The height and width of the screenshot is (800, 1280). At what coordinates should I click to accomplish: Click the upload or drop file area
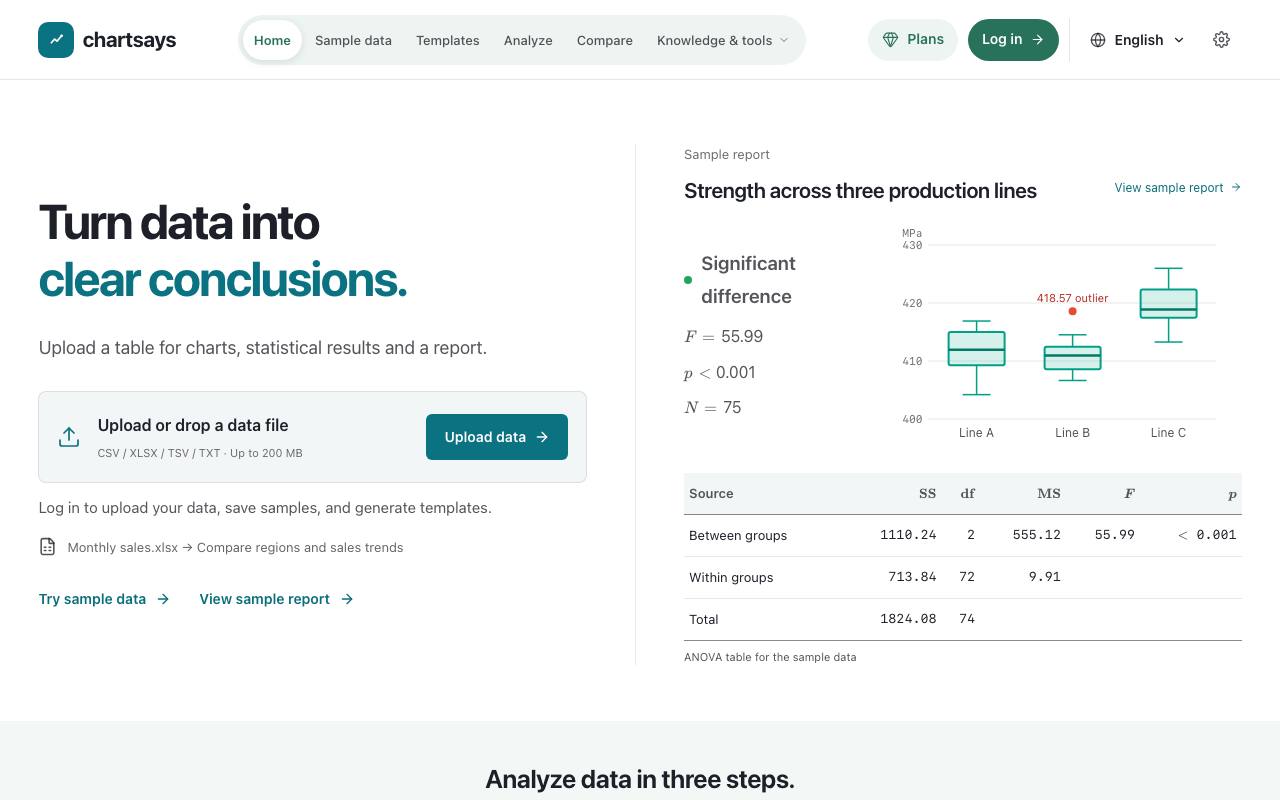[x=312, y=437]
